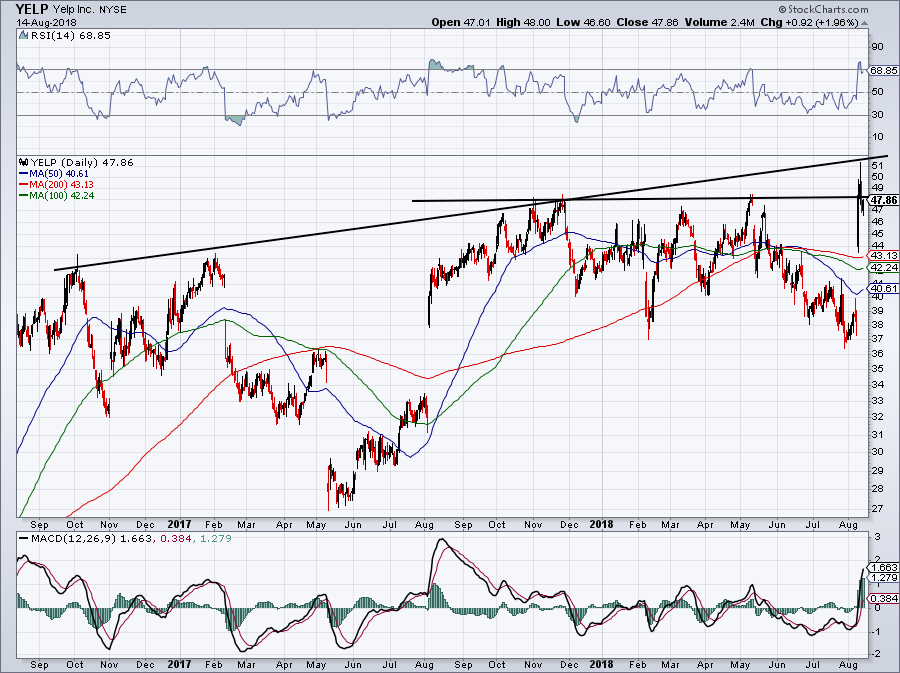The width and height of the screenshot is (900, 673).
Task: Click the YELP ticker symbol in the header
Action: [x=32, y=9]
